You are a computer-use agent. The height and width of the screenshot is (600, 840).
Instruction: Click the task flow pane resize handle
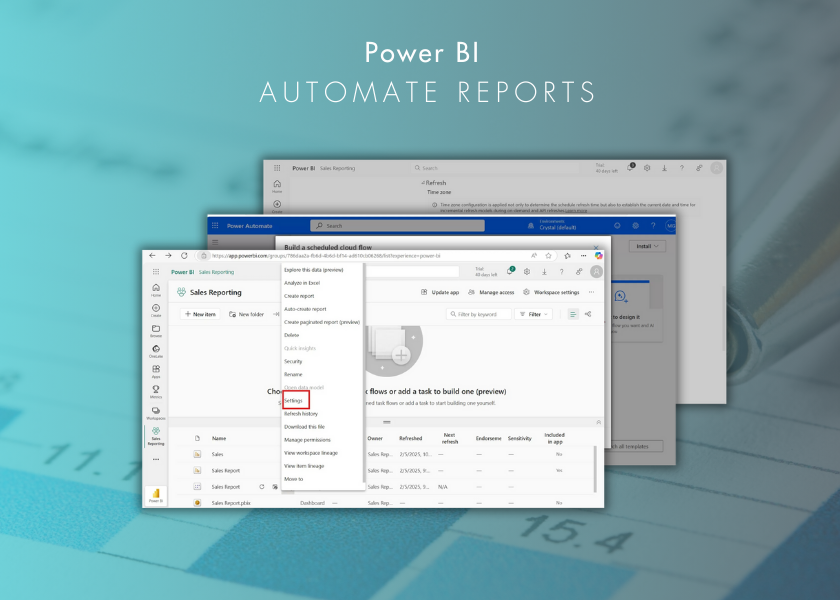(385, 422)
